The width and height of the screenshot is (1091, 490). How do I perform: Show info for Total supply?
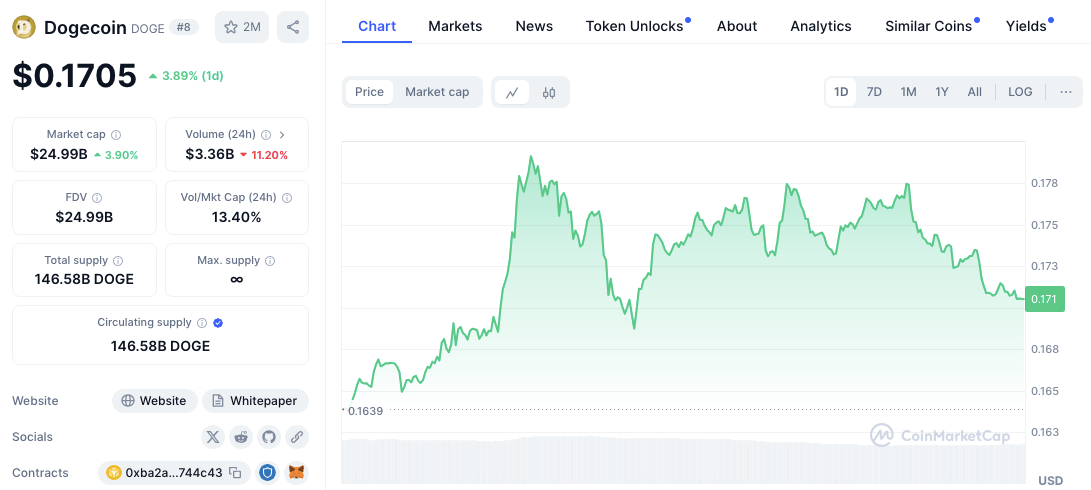(118, 260)
